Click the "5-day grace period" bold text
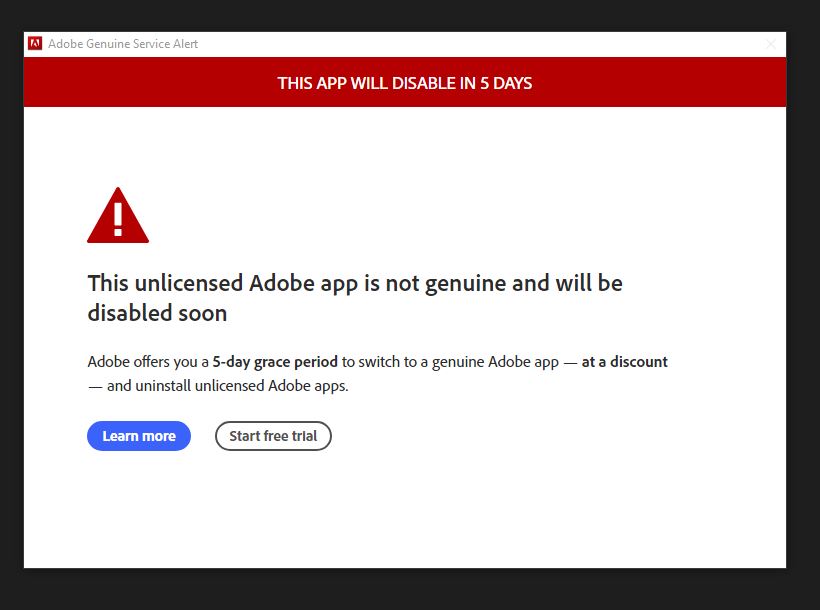This screenshot has height=610, width=820. [275, 362]
